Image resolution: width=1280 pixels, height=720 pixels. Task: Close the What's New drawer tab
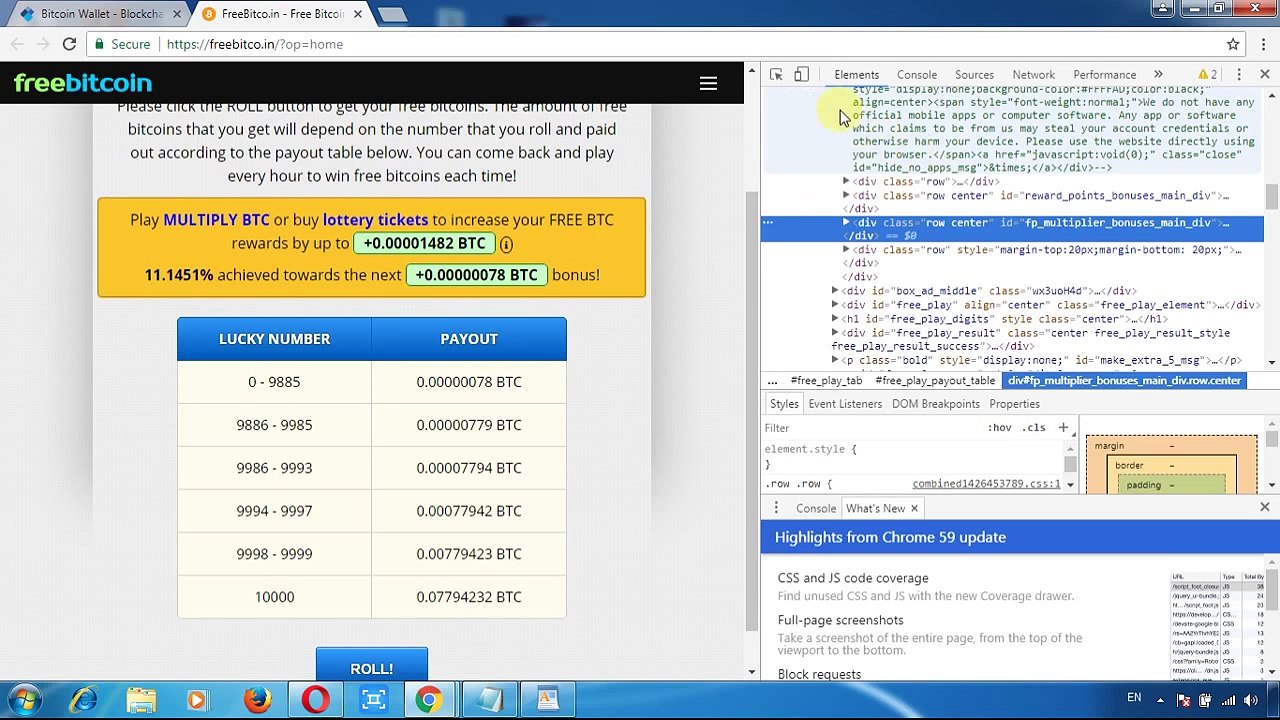tap(914, 509)
